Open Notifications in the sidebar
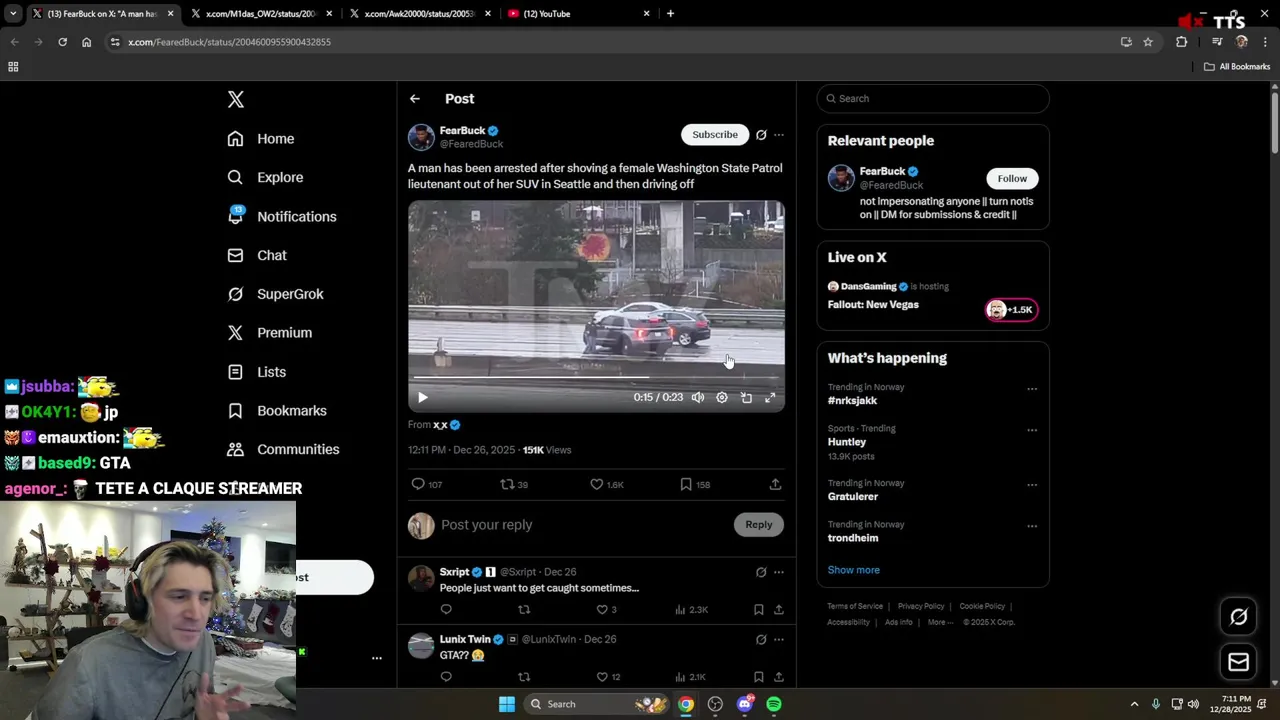 pyautogui.click(x=282, y=216)
